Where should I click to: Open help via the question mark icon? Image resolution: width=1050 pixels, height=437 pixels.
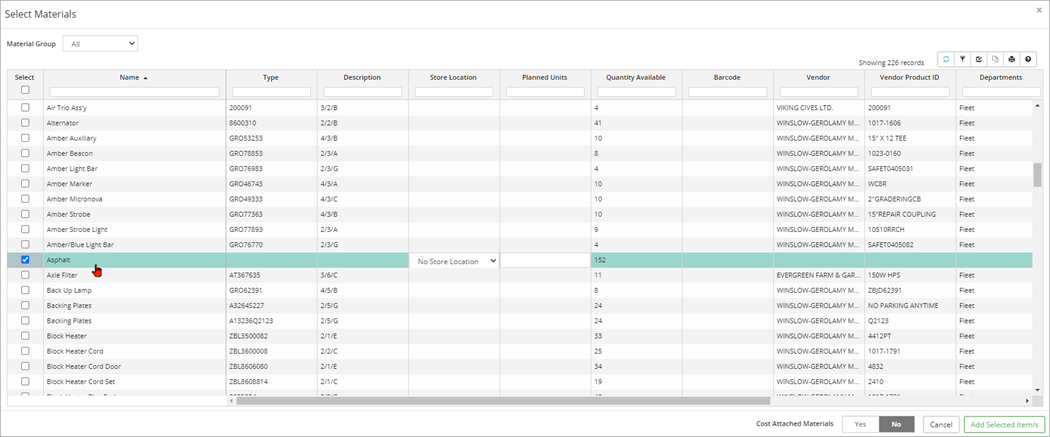tap(1028, 60)
